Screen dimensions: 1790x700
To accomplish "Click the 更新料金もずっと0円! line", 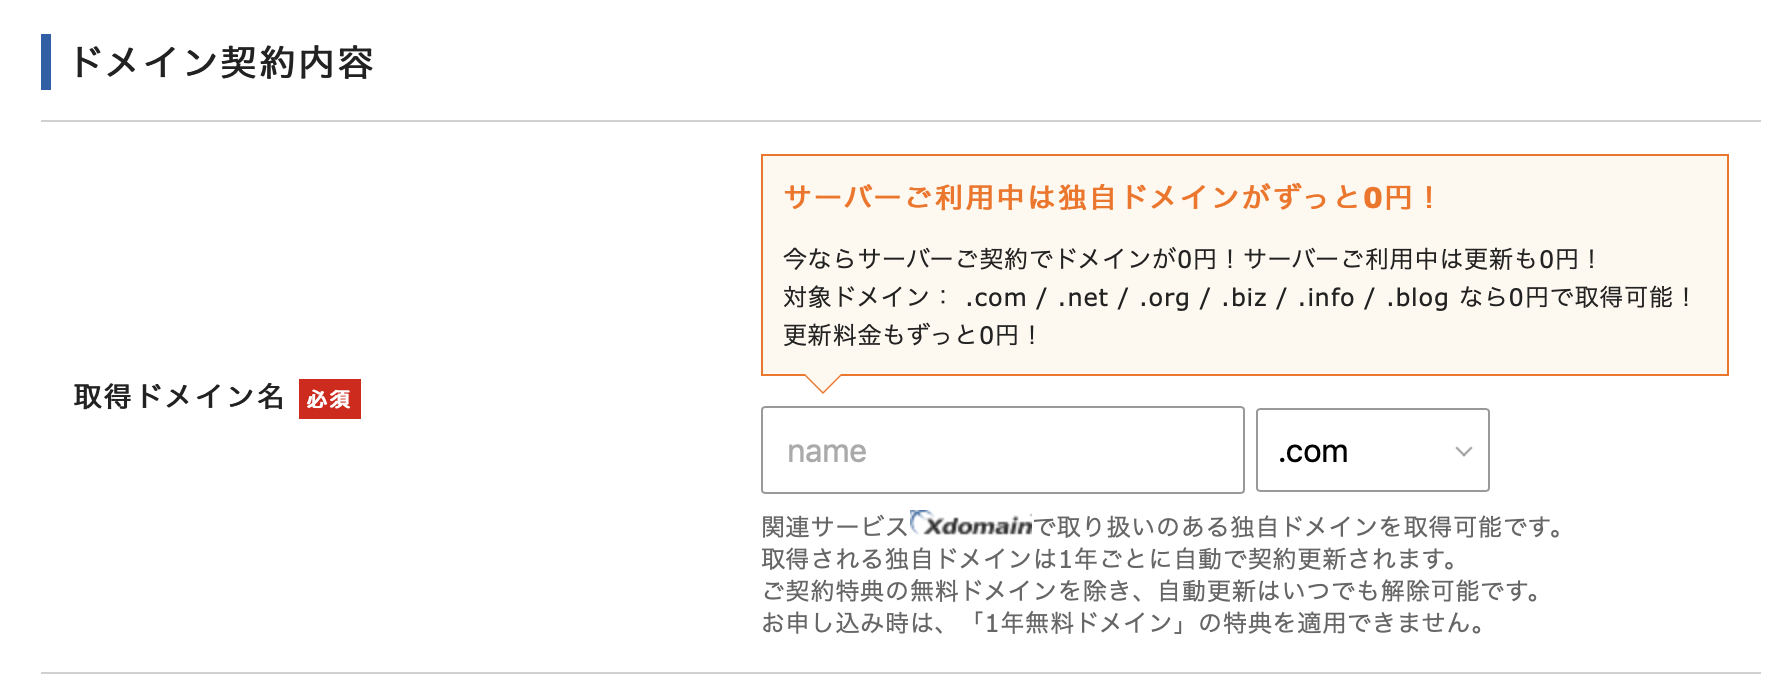I will [911, 335].
